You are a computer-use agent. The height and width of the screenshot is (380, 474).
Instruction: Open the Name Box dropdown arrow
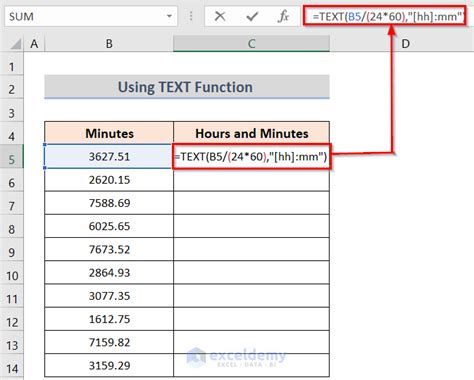(x=169, y=16)
